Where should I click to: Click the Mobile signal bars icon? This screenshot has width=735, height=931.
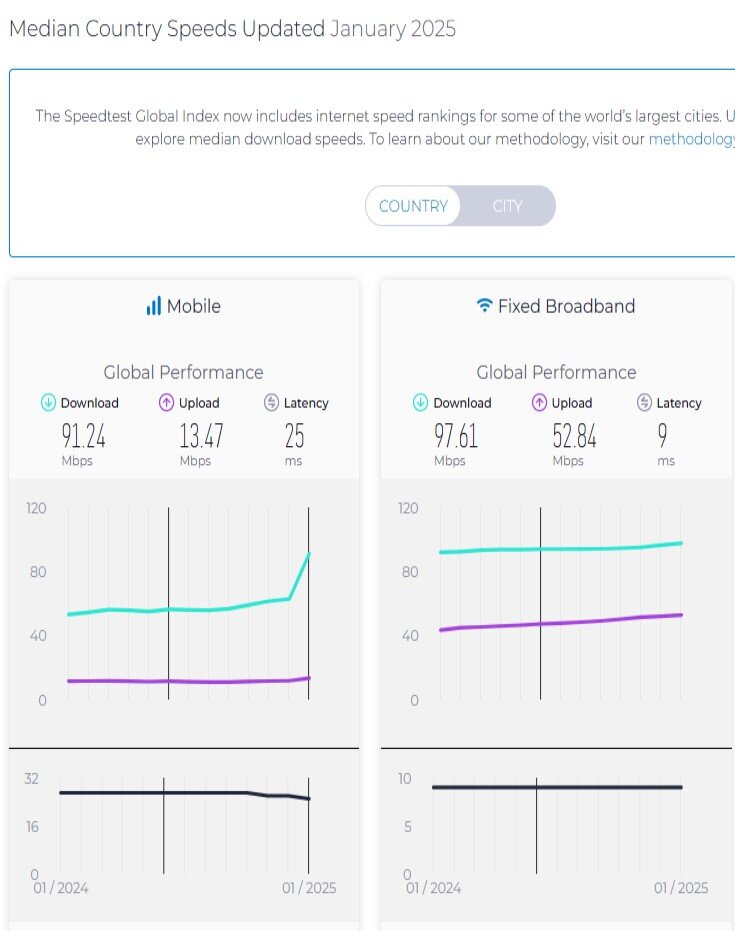click(153, 306)
